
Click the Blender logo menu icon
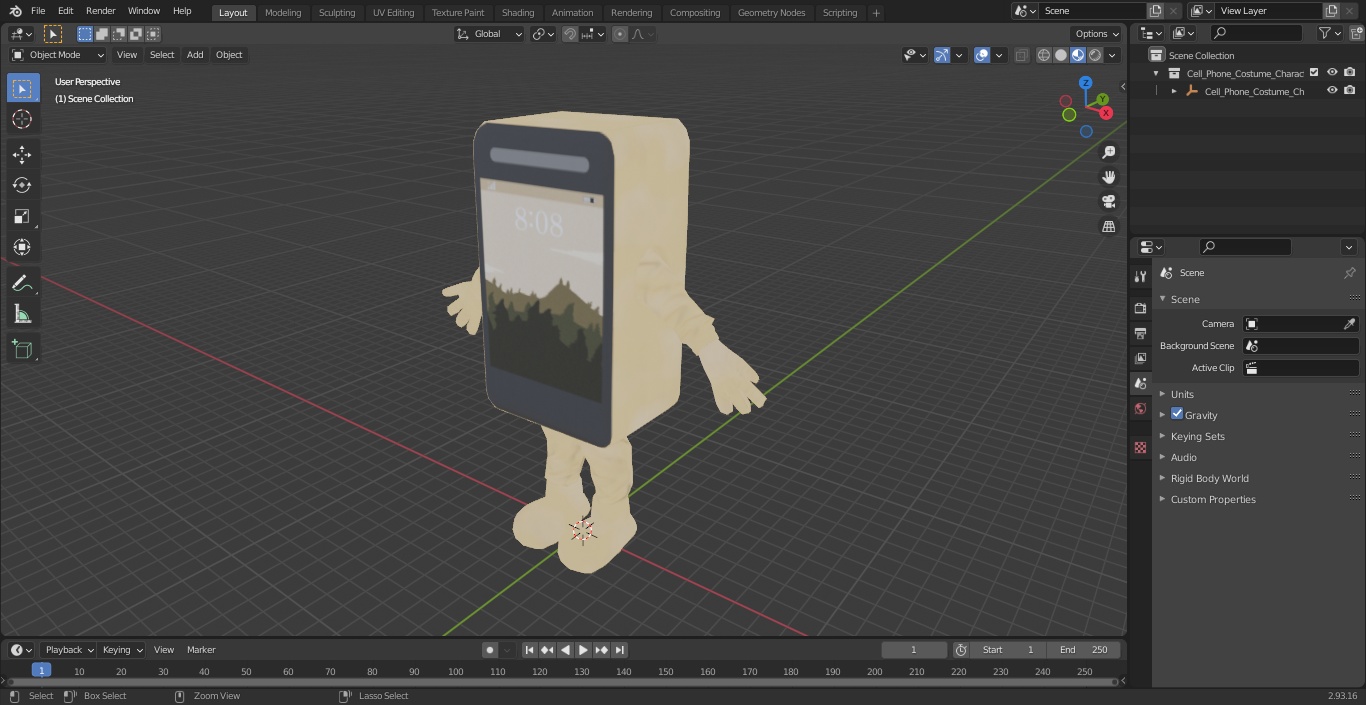coord(15,11)
